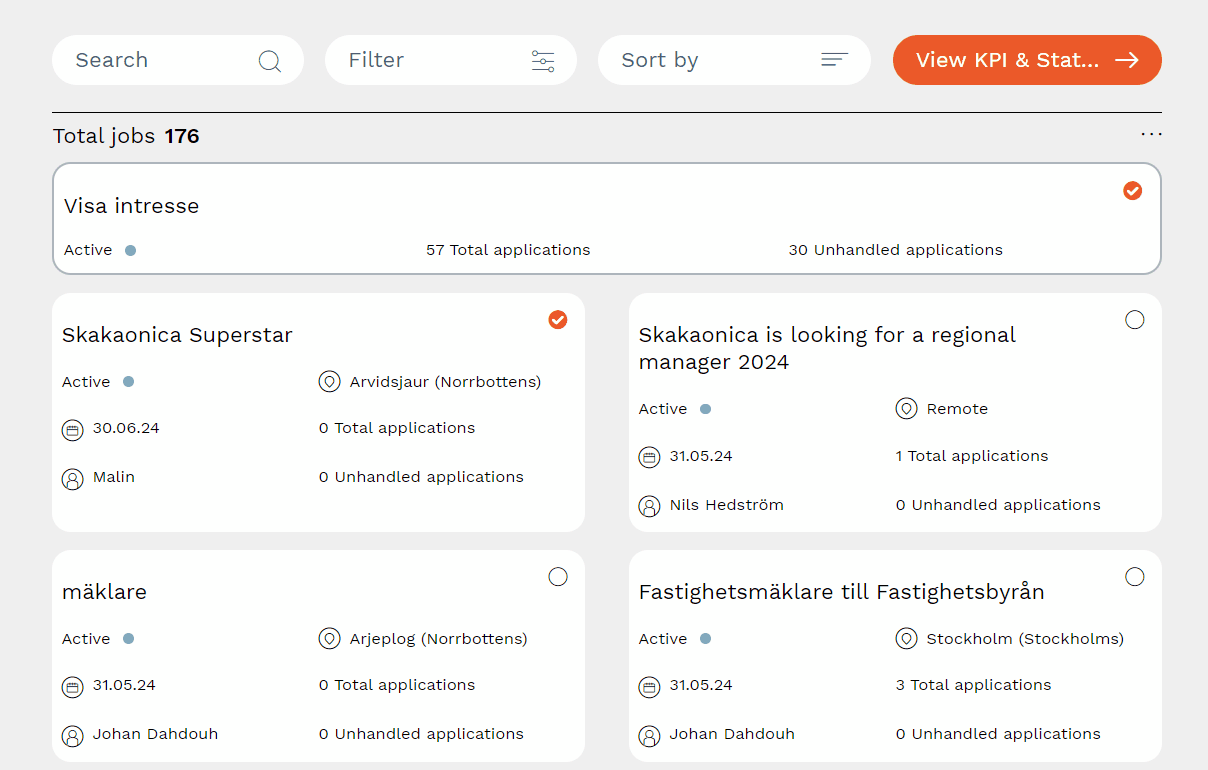Open the Filter dropdown
The width and height of the screenshot is (1208, 770).
coord(450,60)
